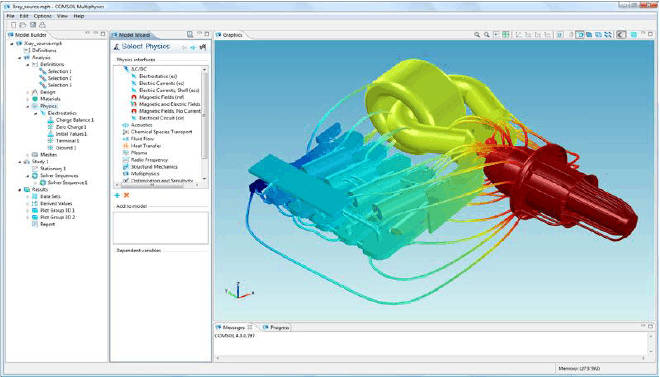
Task: Select Electrical Circuit (cir) interface
Action: (x=162, y=118)
